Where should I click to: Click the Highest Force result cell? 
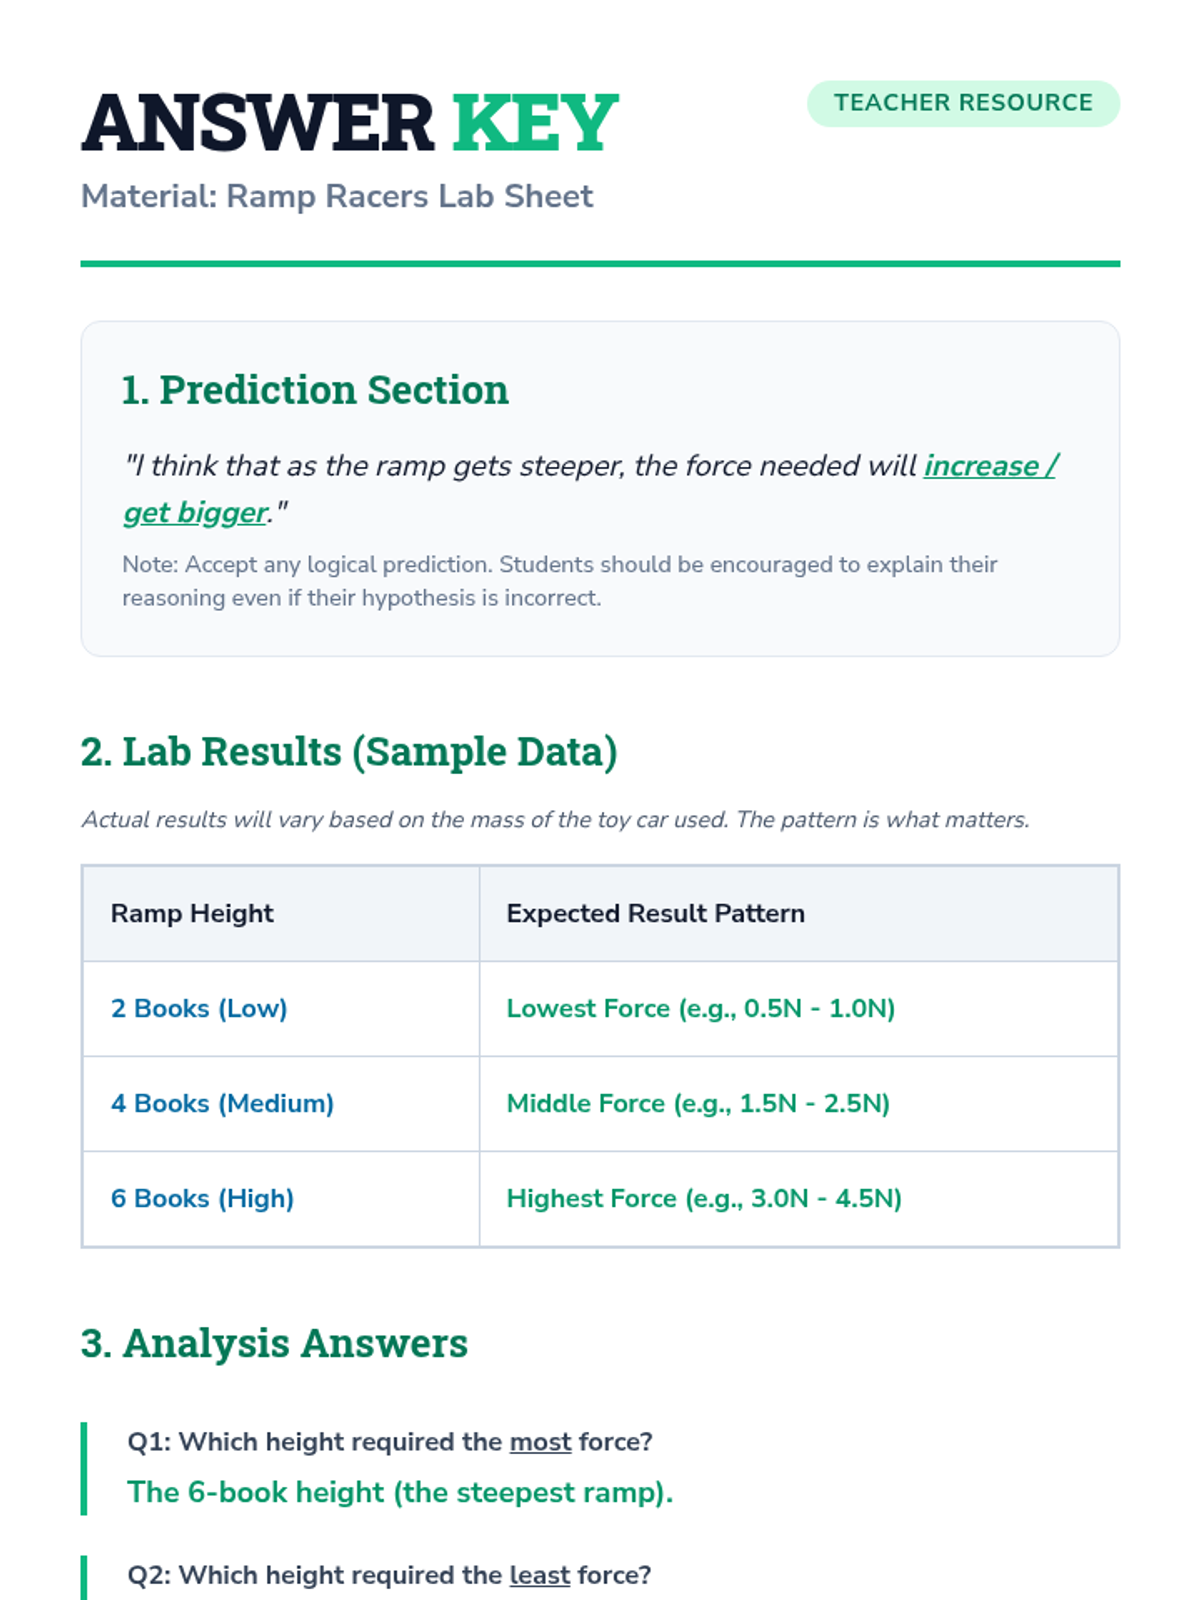799,1198
